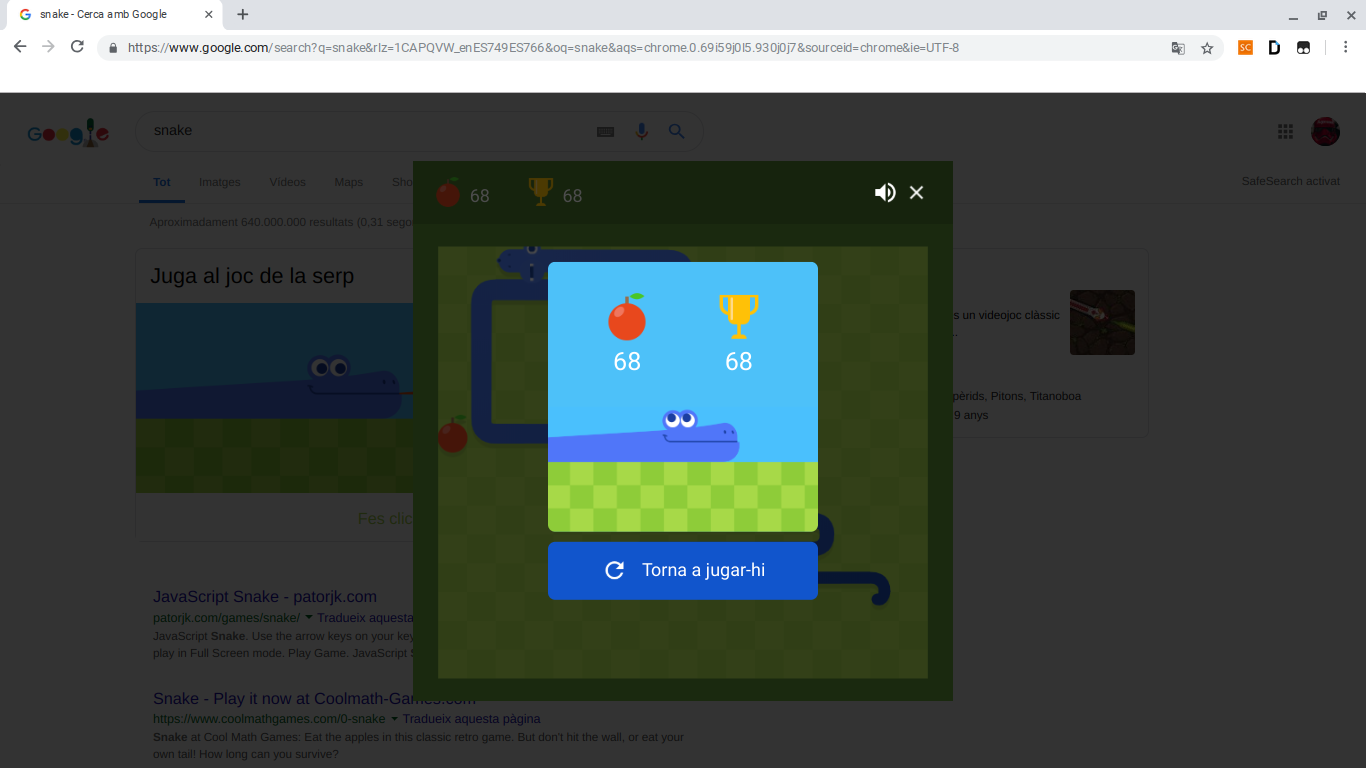Open the black mask extension icon
The height and width of the screenshot is (768, 1366).
1303,47
